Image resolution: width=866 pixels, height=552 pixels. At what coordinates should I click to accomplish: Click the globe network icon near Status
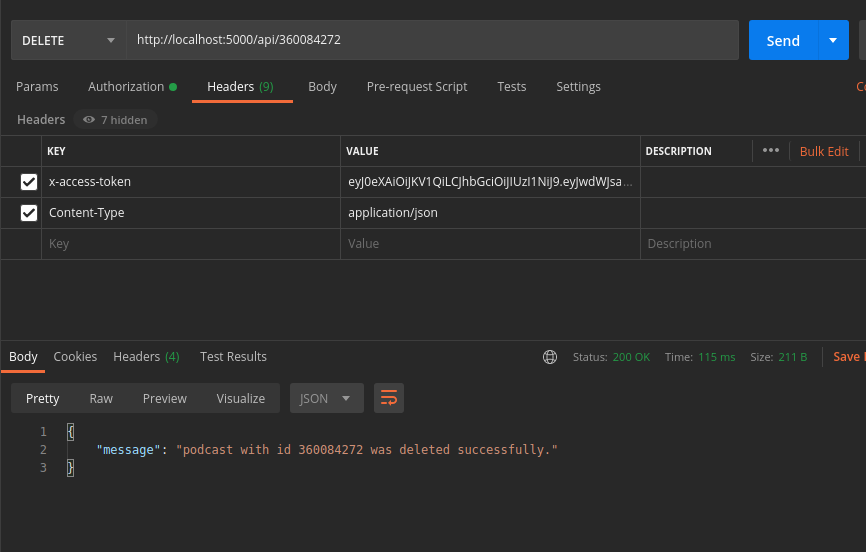click(x=550, y=357)
